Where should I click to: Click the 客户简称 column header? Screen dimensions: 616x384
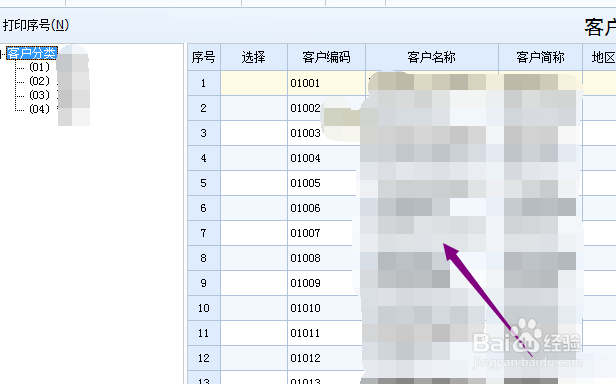[540, 57]
